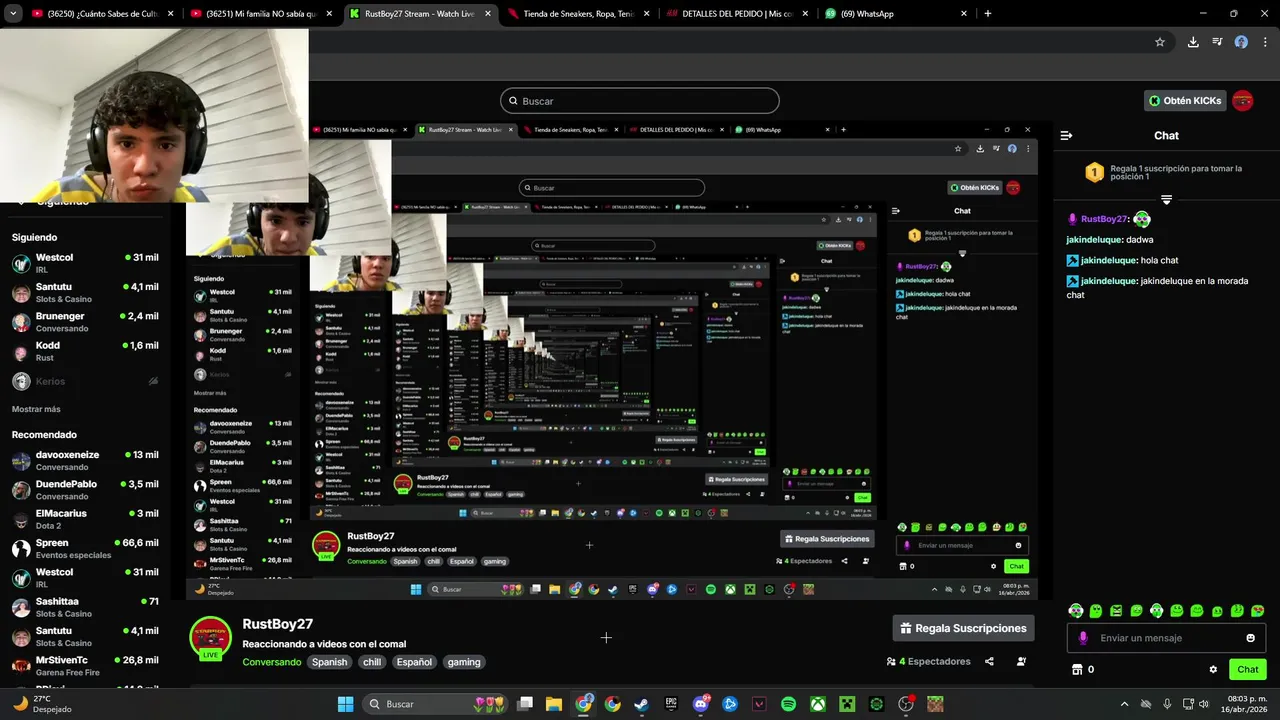Switch to DETALLES DEL PEDIDO tab
The width and height of the screenshot is (1280, 720).
click(737, 14)
